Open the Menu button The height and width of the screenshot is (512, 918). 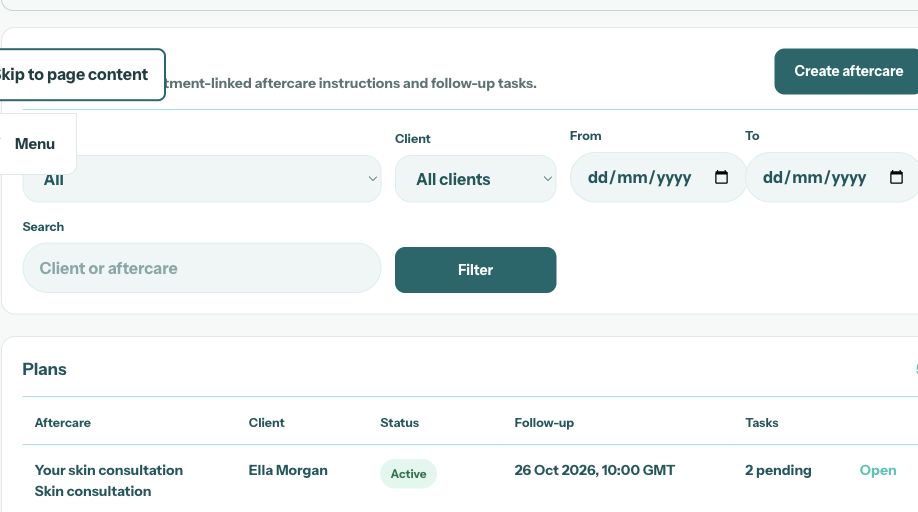[35, 143]
